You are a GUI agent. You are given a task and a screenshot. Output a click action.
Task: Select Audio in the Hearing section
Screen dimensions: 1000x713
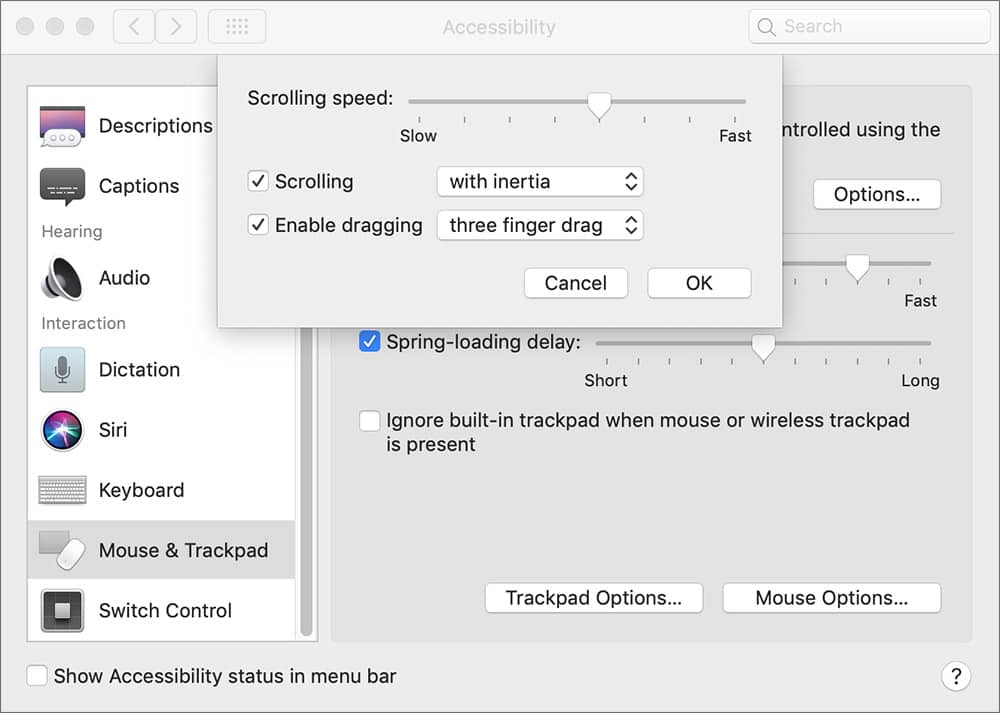[125, 278]
